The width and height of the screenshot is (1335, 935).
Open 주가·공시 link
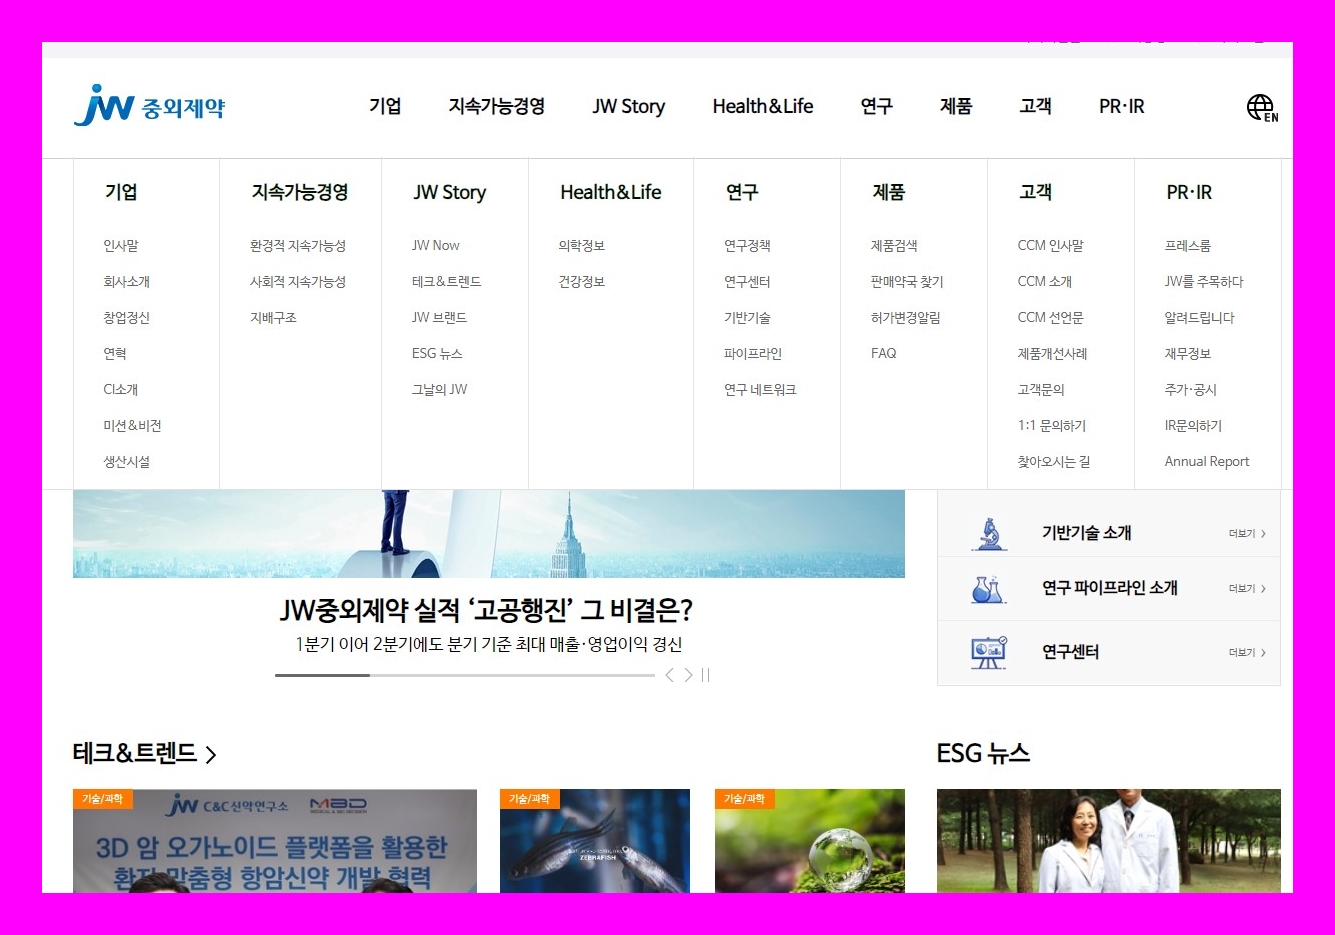pos(1191,390)
